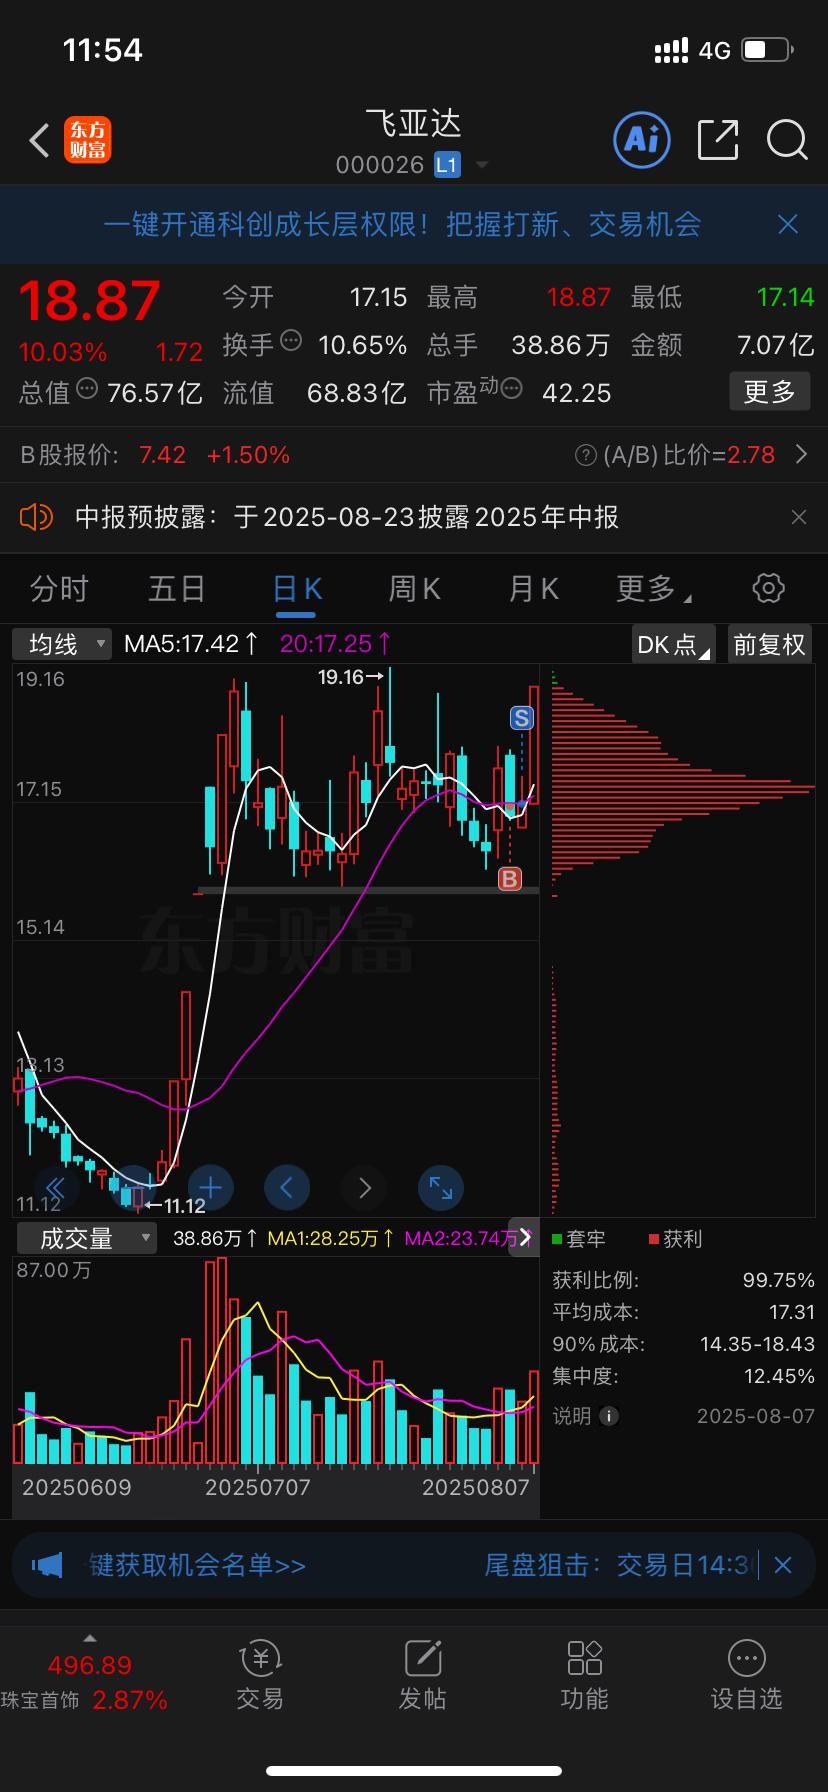828x1792 pixels.
Task: Expand side panel with arrow near MA2
Action: point(524,1238)
